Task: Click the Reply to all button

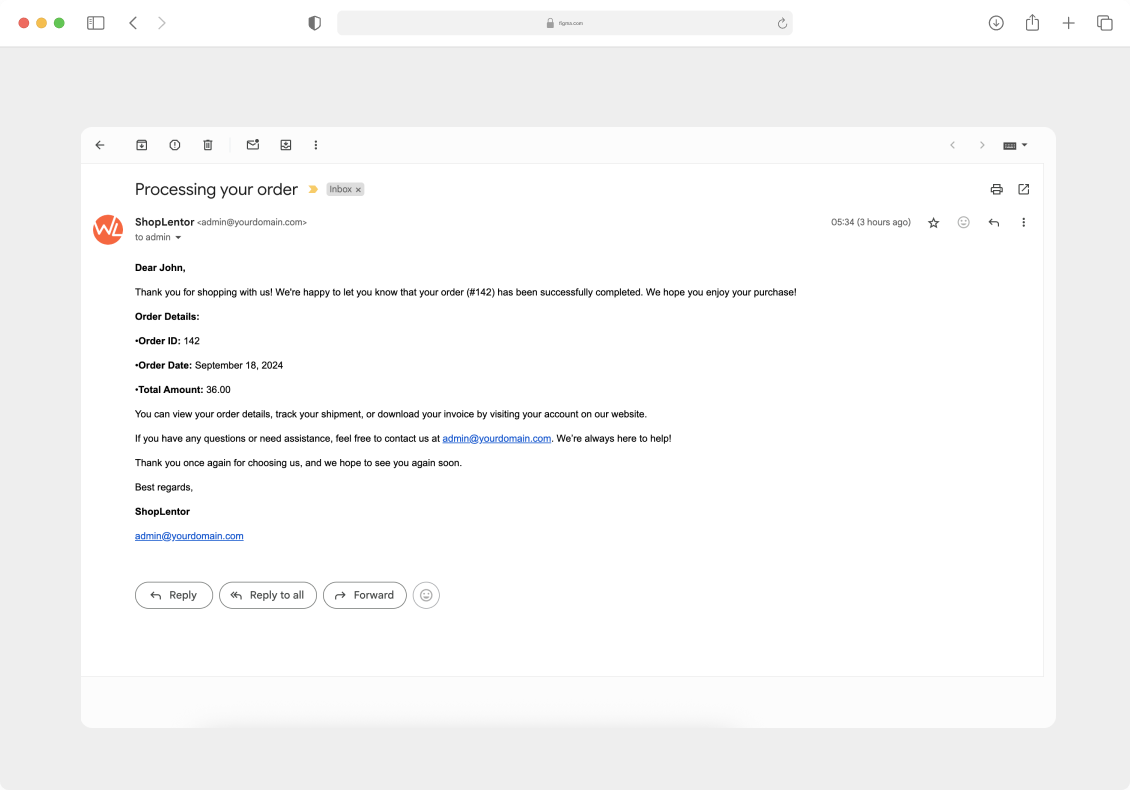Action: pyautogui.click(x=268, y=595)
